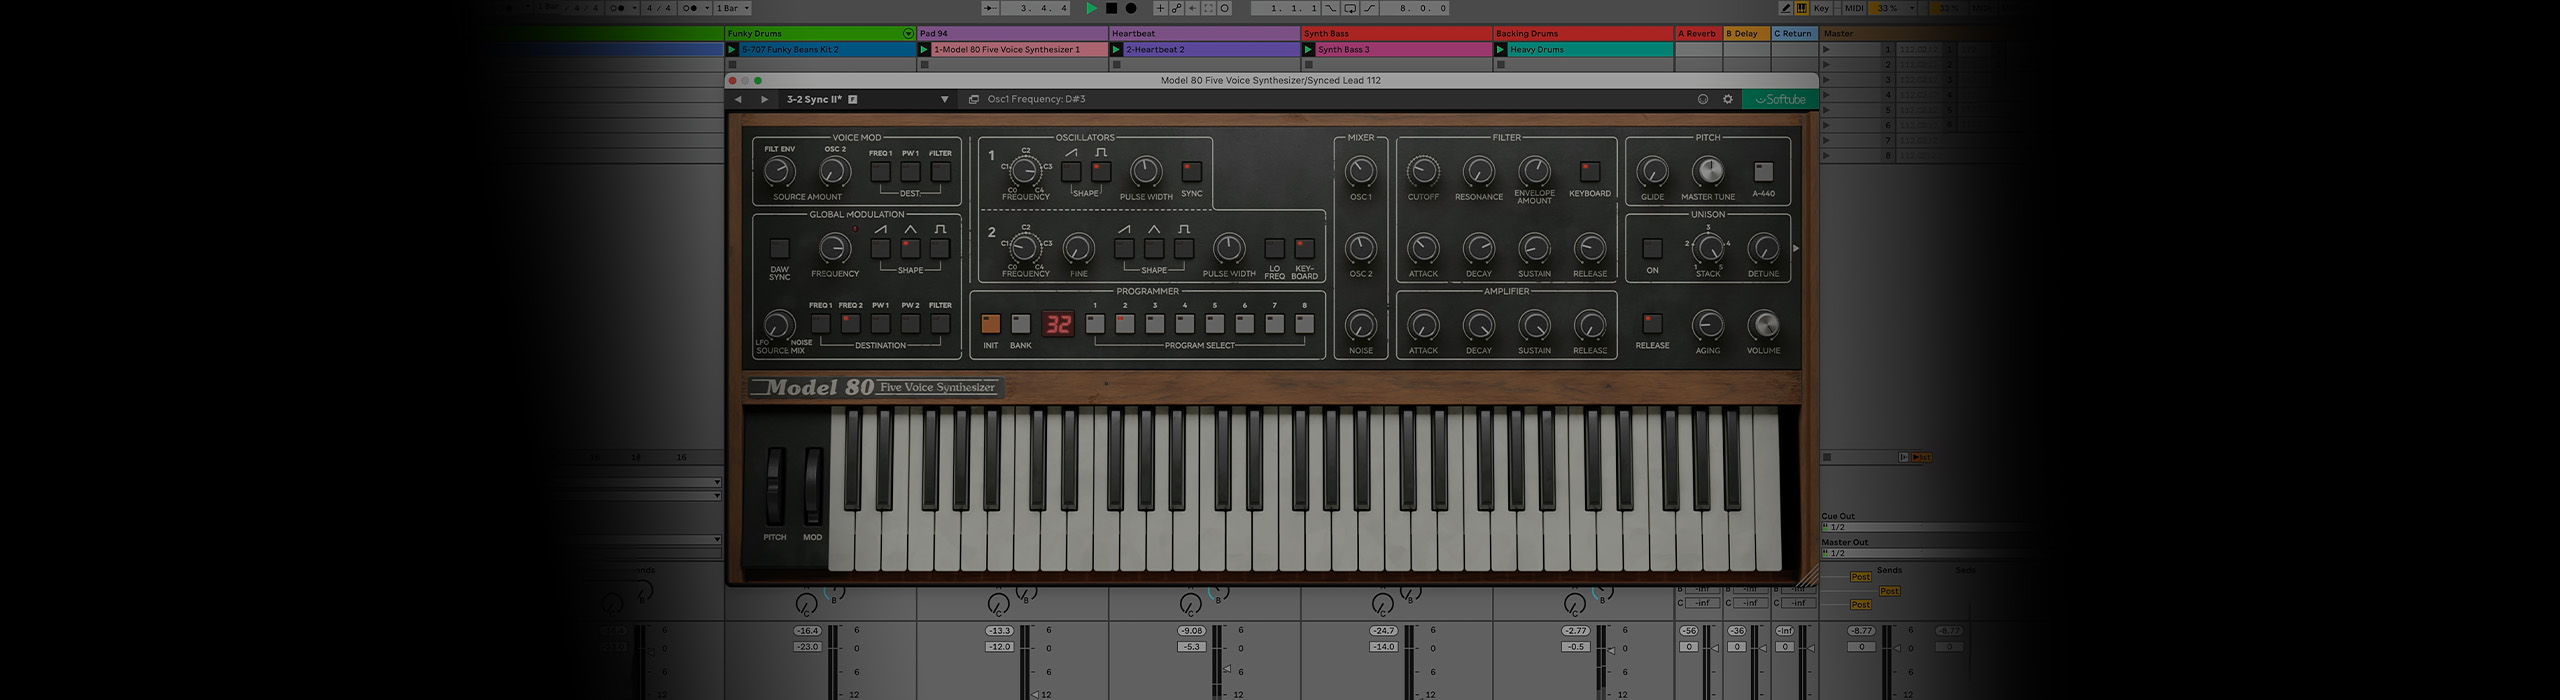This screenshot has width=2560, height=700.
Task: Launch the Heartbeat 2 clip
Action: coord(1116,49)
